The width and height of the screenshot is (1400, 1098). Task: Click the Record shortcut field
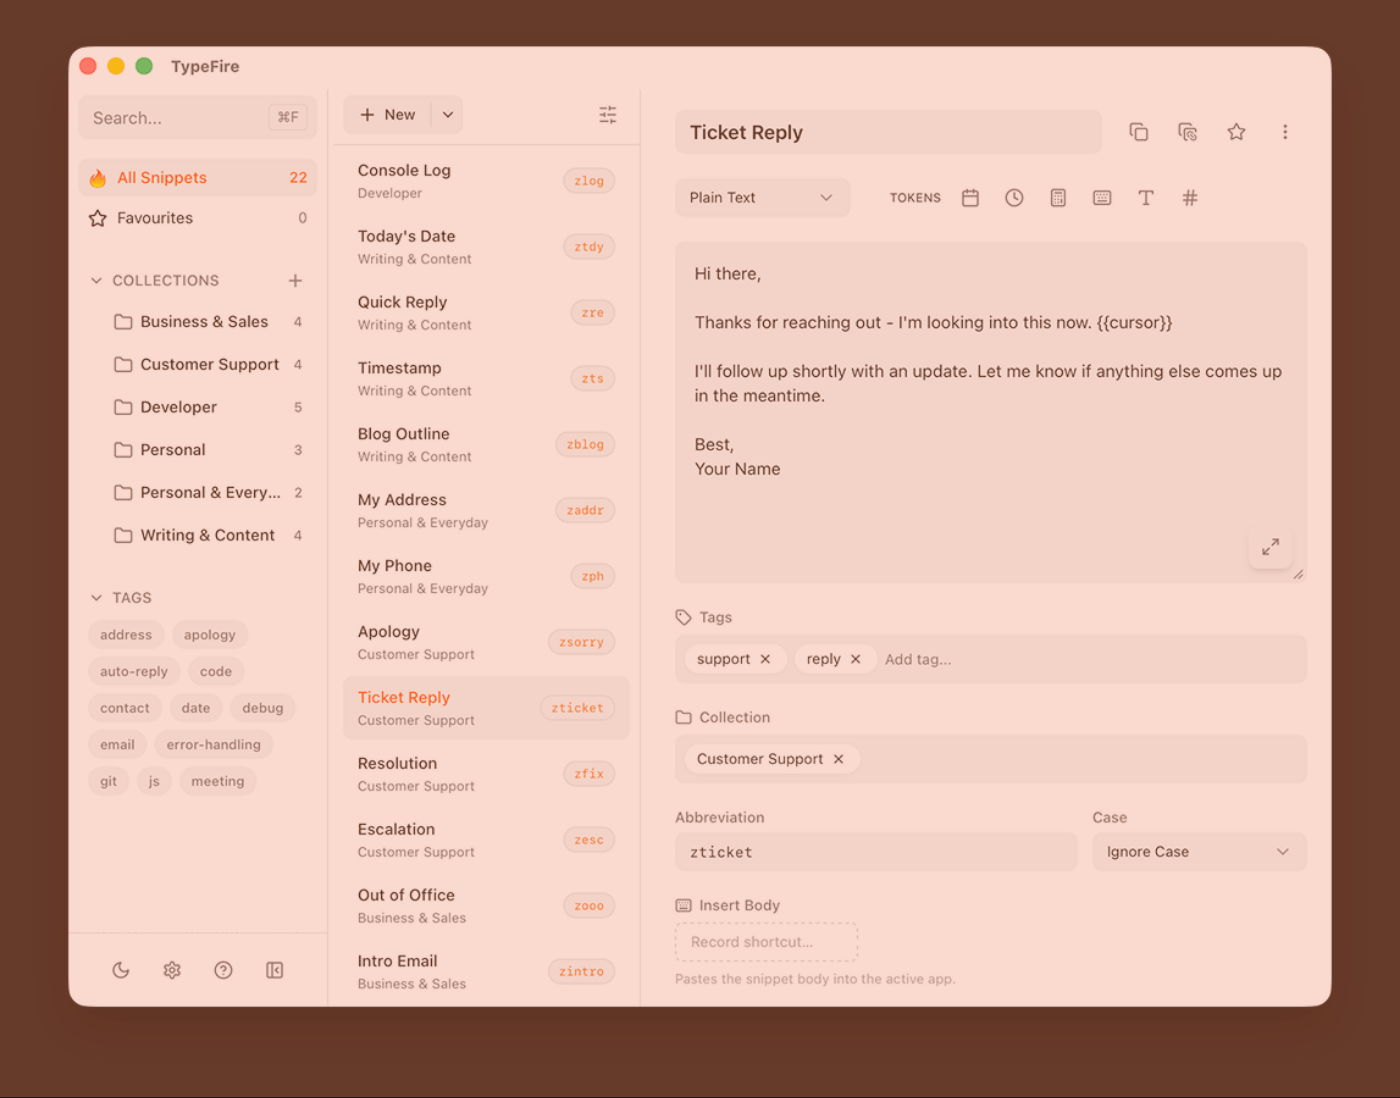pyautogui.click(x=766, y=942)
